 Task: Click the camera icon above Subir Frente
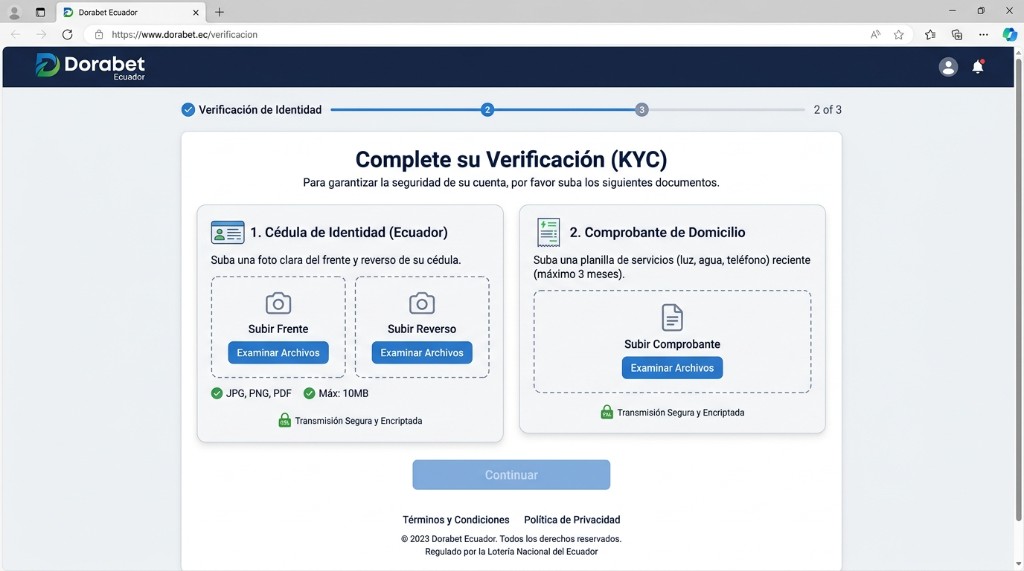278,303
